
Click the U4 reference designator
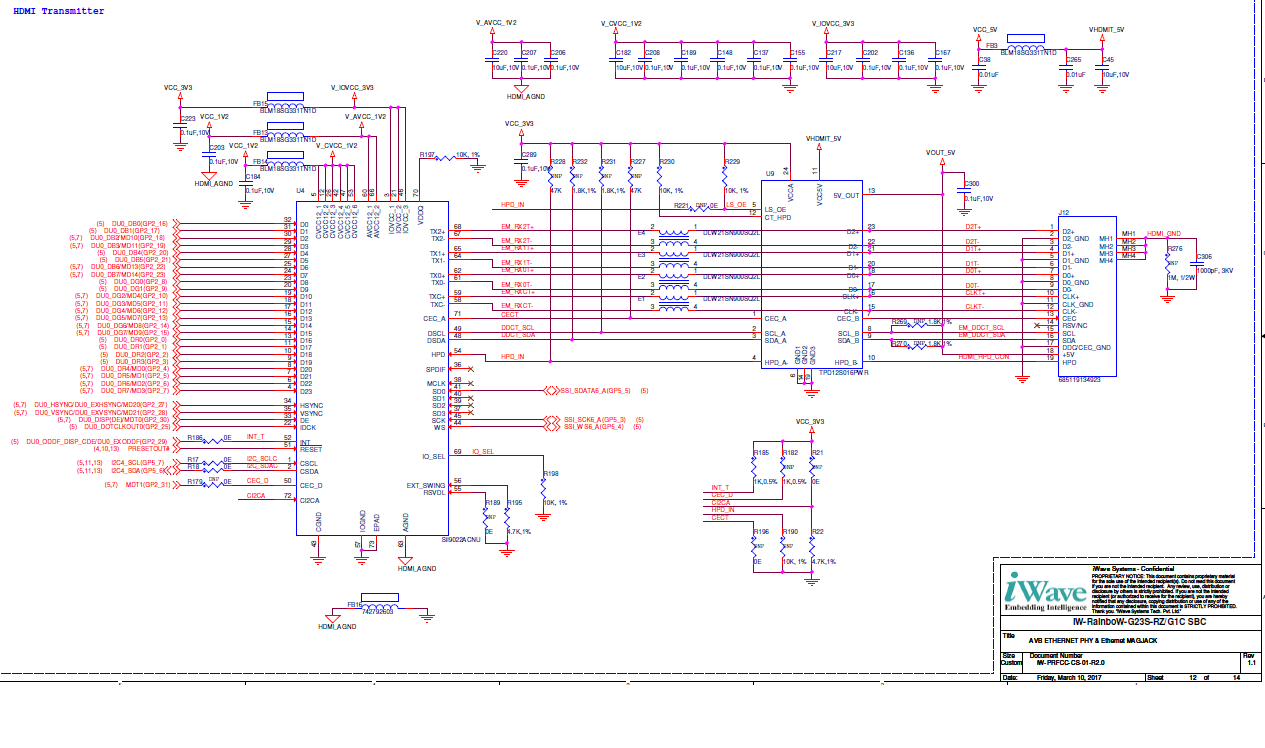300,189
